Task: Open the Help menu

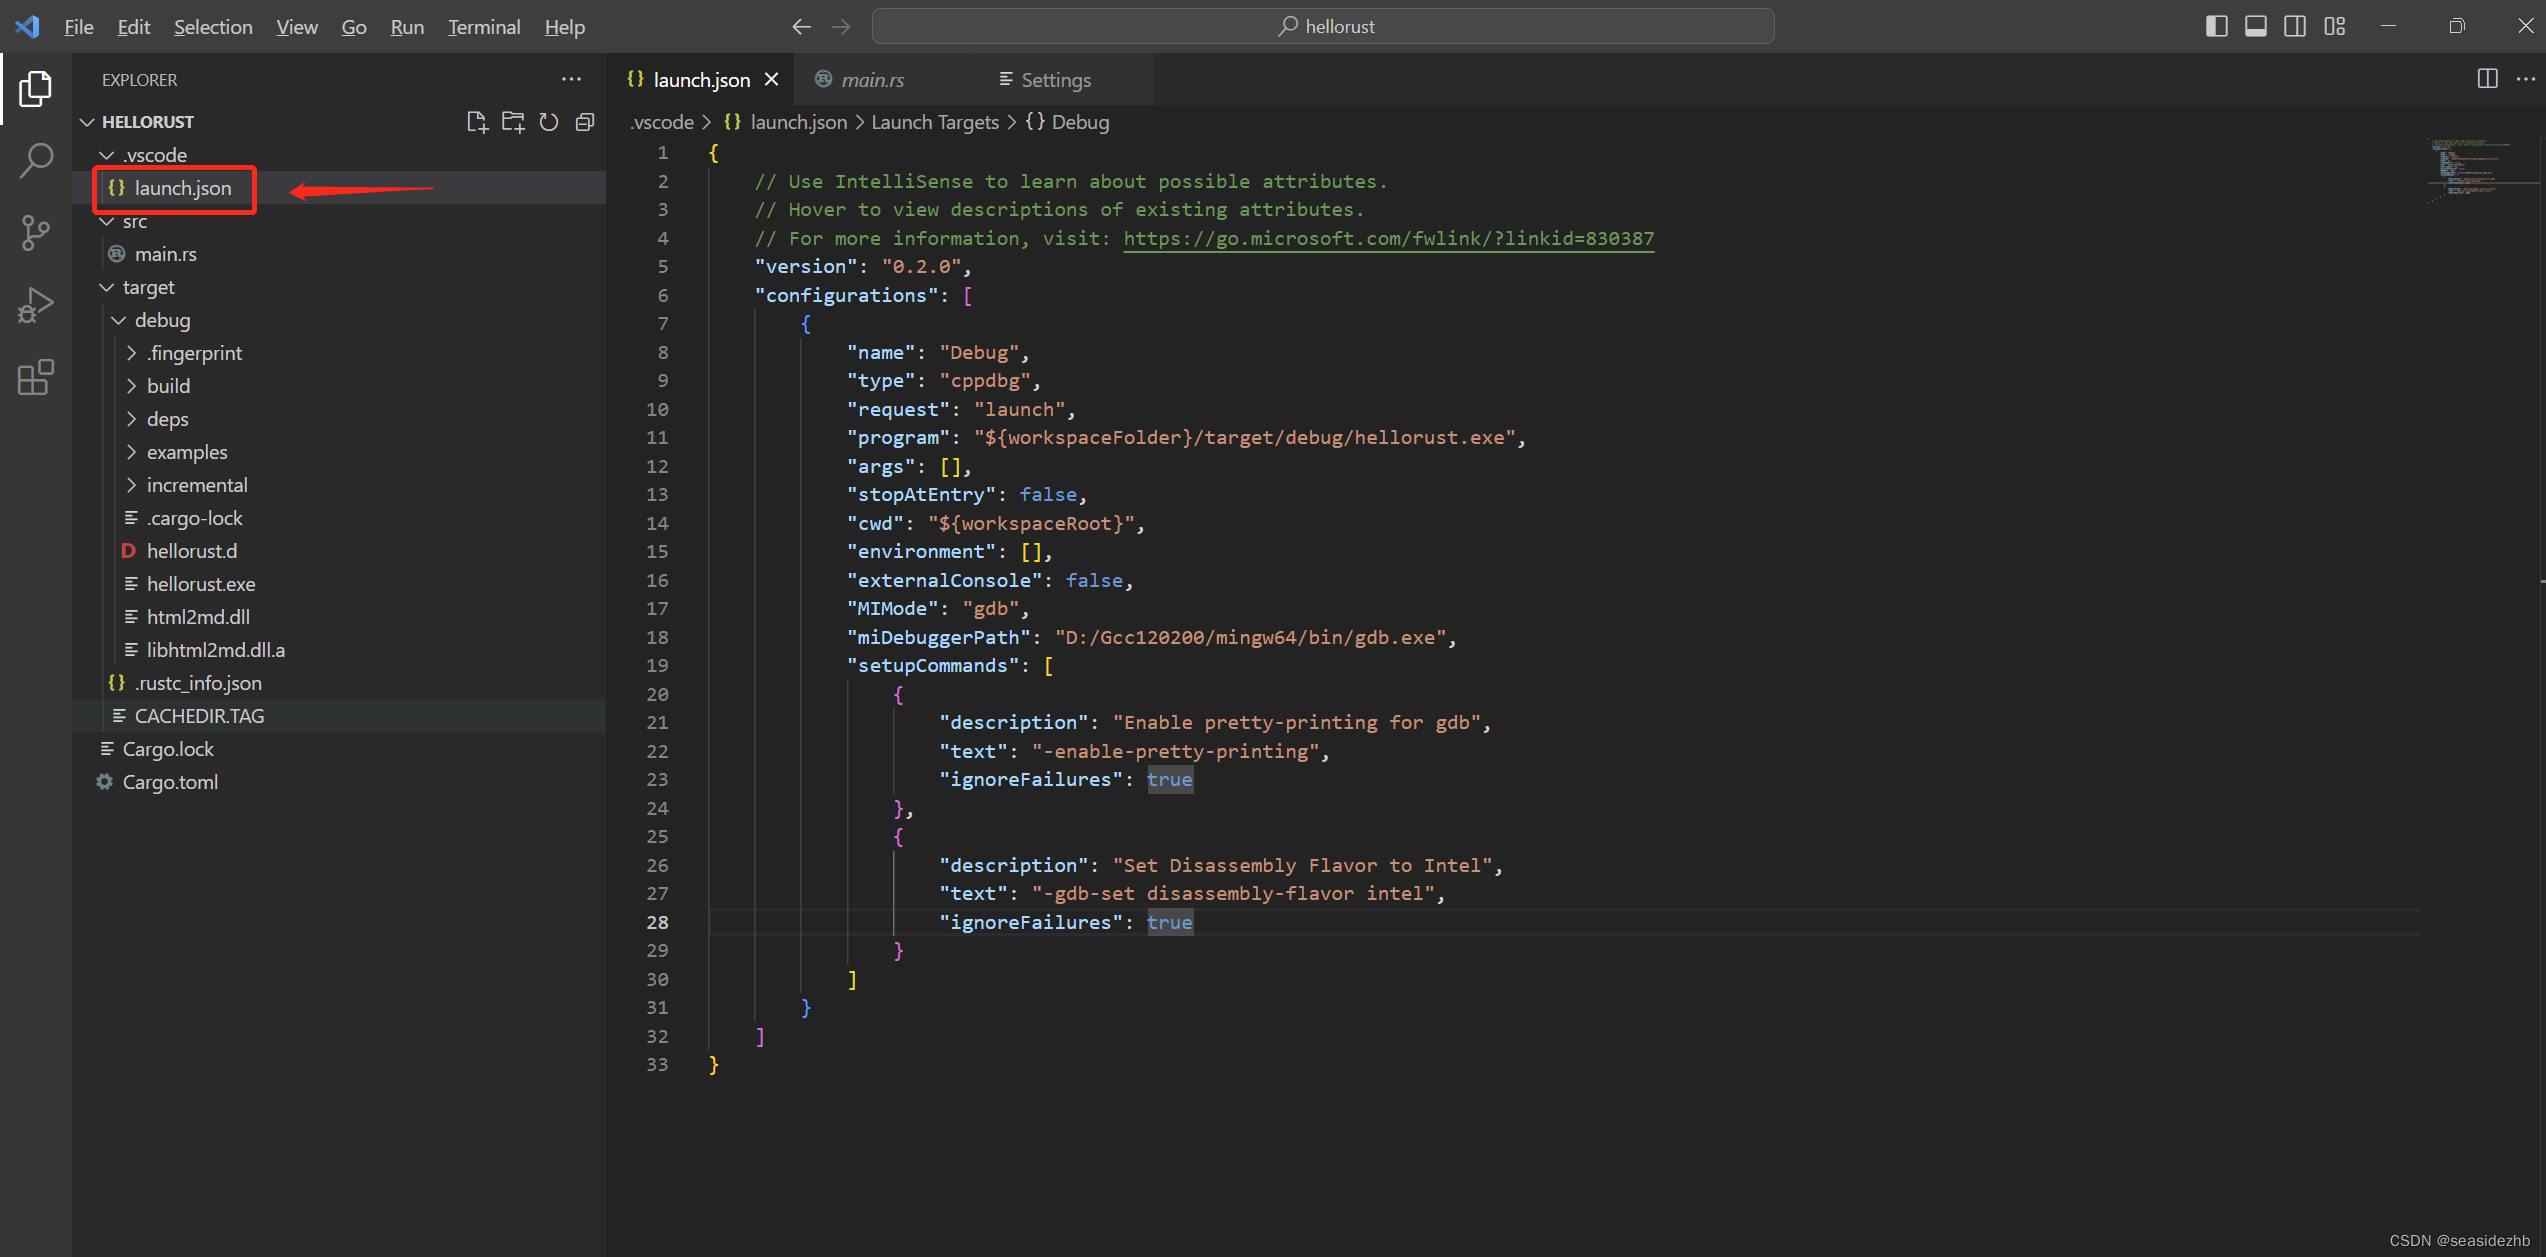Action: pyautogui.click(x=565, y=27)
